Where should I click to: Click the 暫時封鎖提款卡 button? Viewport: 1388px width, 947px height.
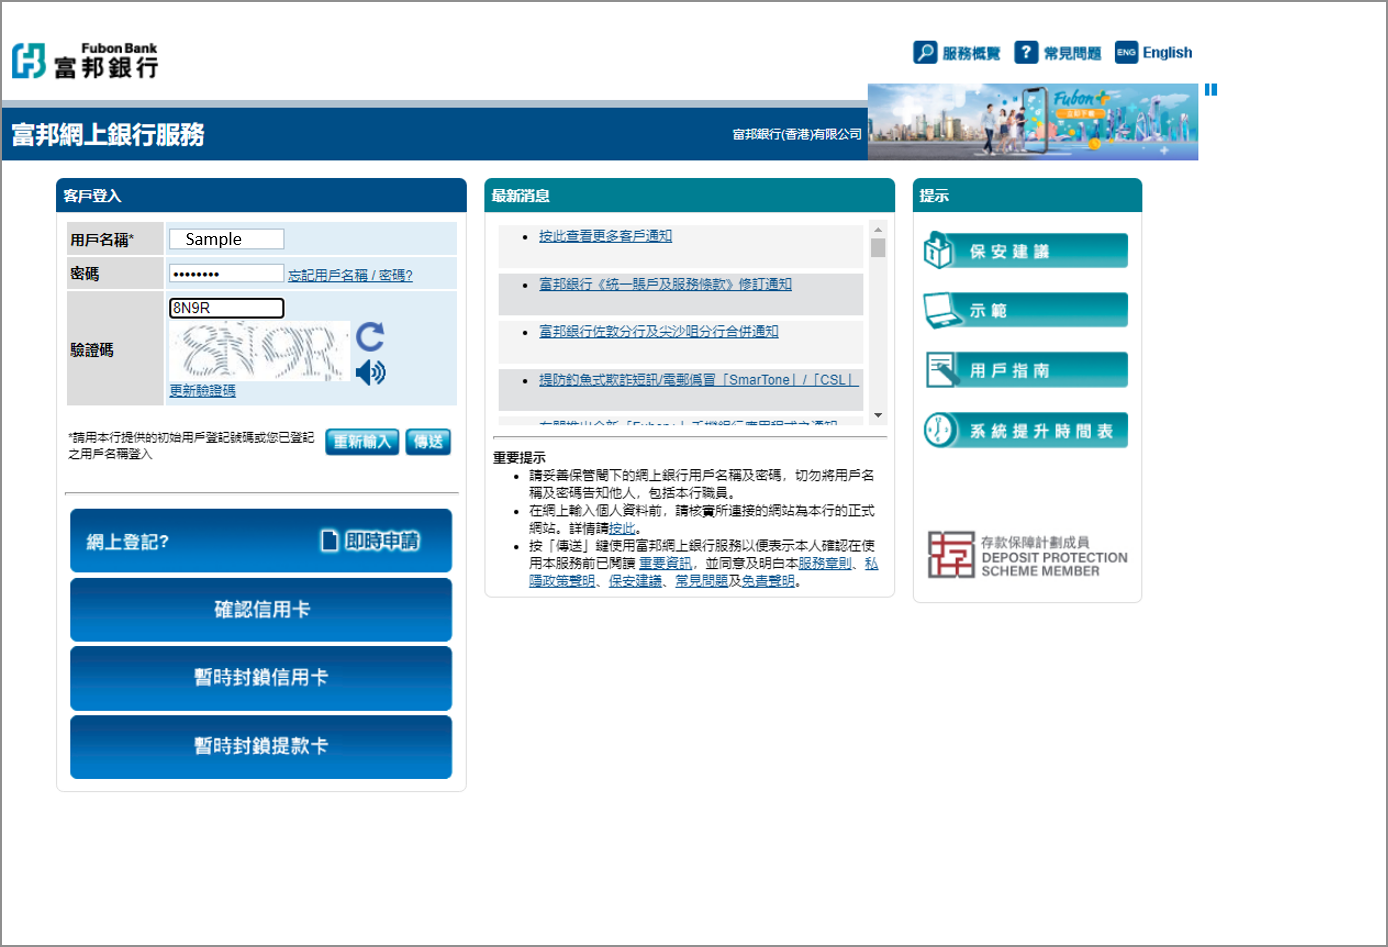pos(261,746)
